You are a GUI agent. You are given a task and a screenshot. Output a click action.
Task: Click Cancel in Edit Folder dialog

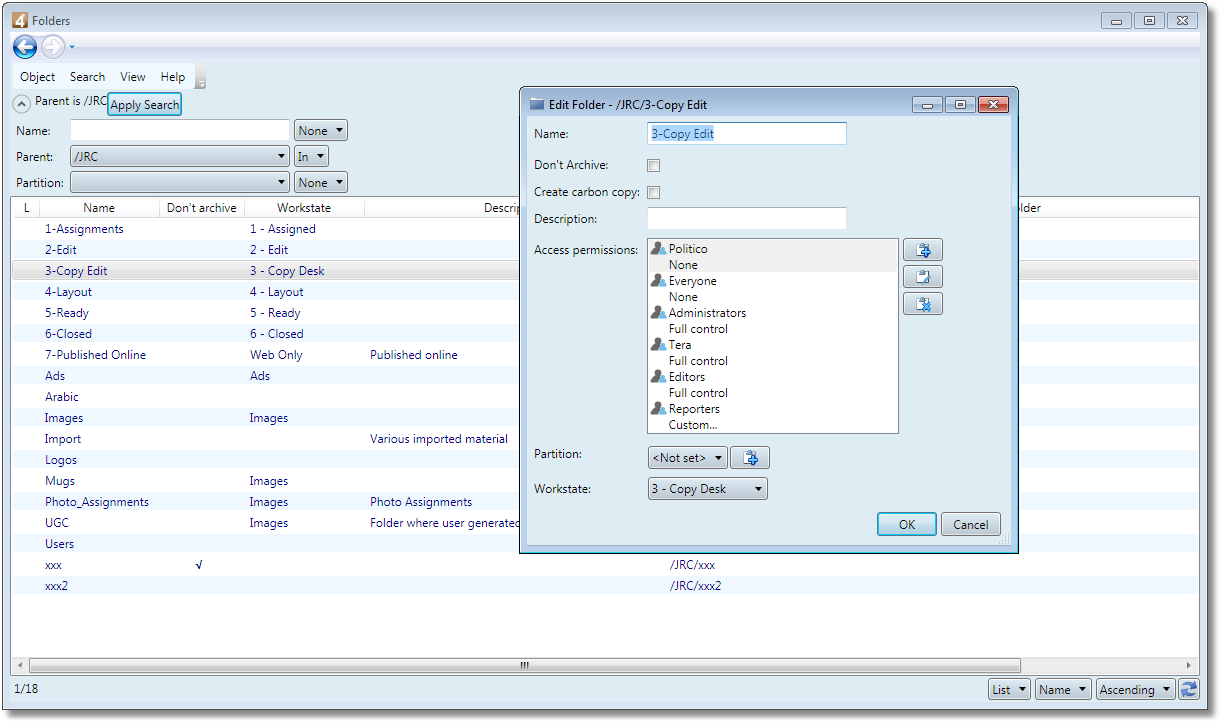(x=971, y=525)
